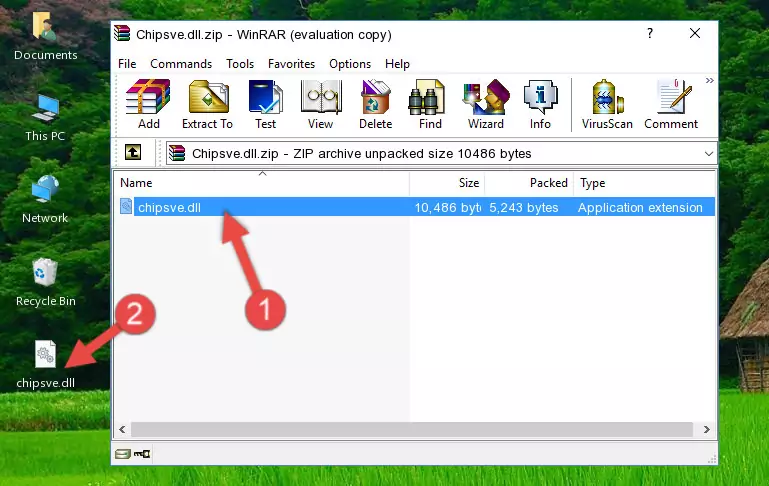This screenshot has height=486, width=769.
Task: Run the VirusScan toolbar icon
Action: point(607,104)
